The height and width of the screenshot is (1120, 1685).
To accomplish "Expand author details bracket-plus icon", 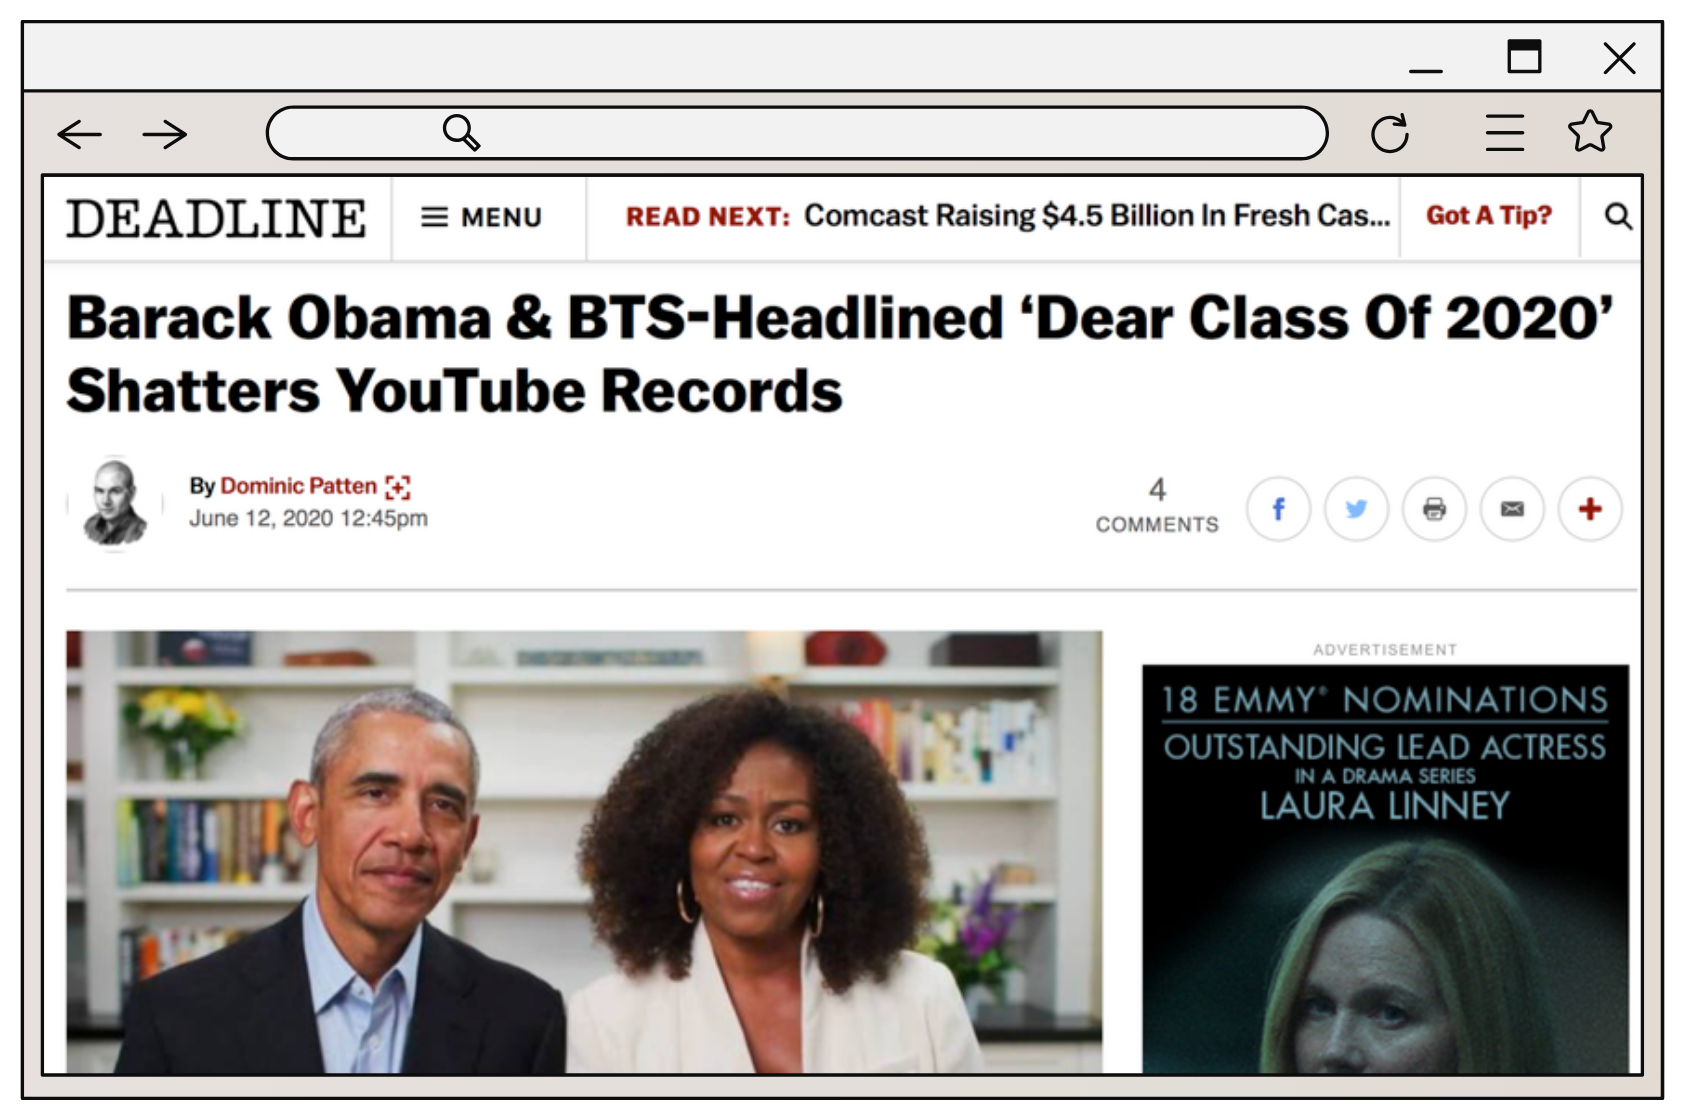I will pos(398,487).
